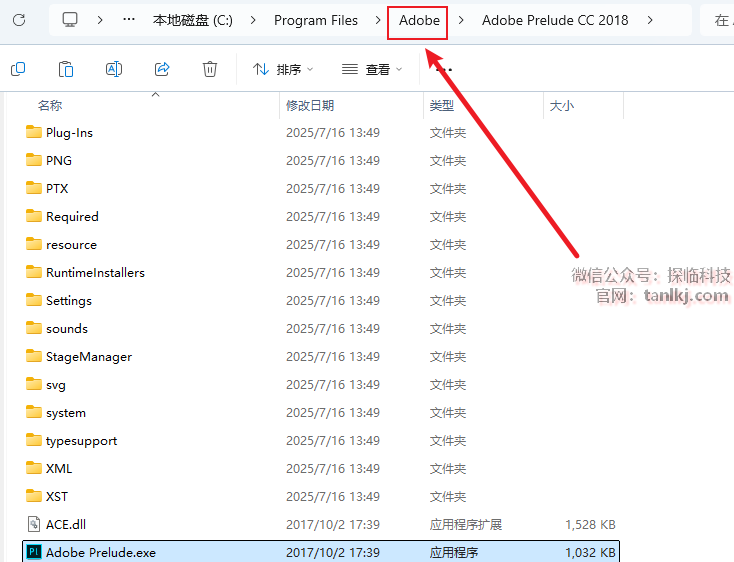Select the RuntimeInstallers folder name
The width and height of the screenshot is (734, 562).
click(95, 272)
